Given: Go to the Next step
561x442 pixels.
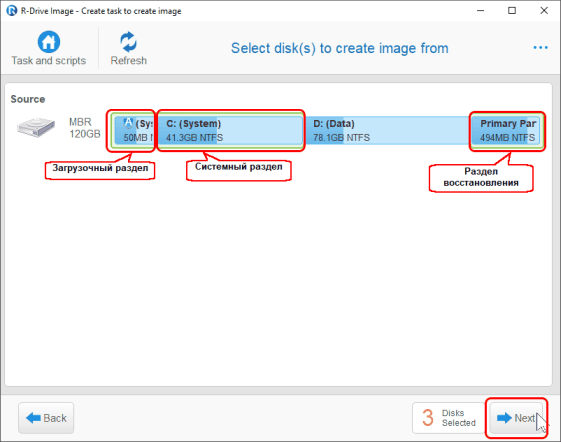Looking at the screenshot, I should point(516,418).
